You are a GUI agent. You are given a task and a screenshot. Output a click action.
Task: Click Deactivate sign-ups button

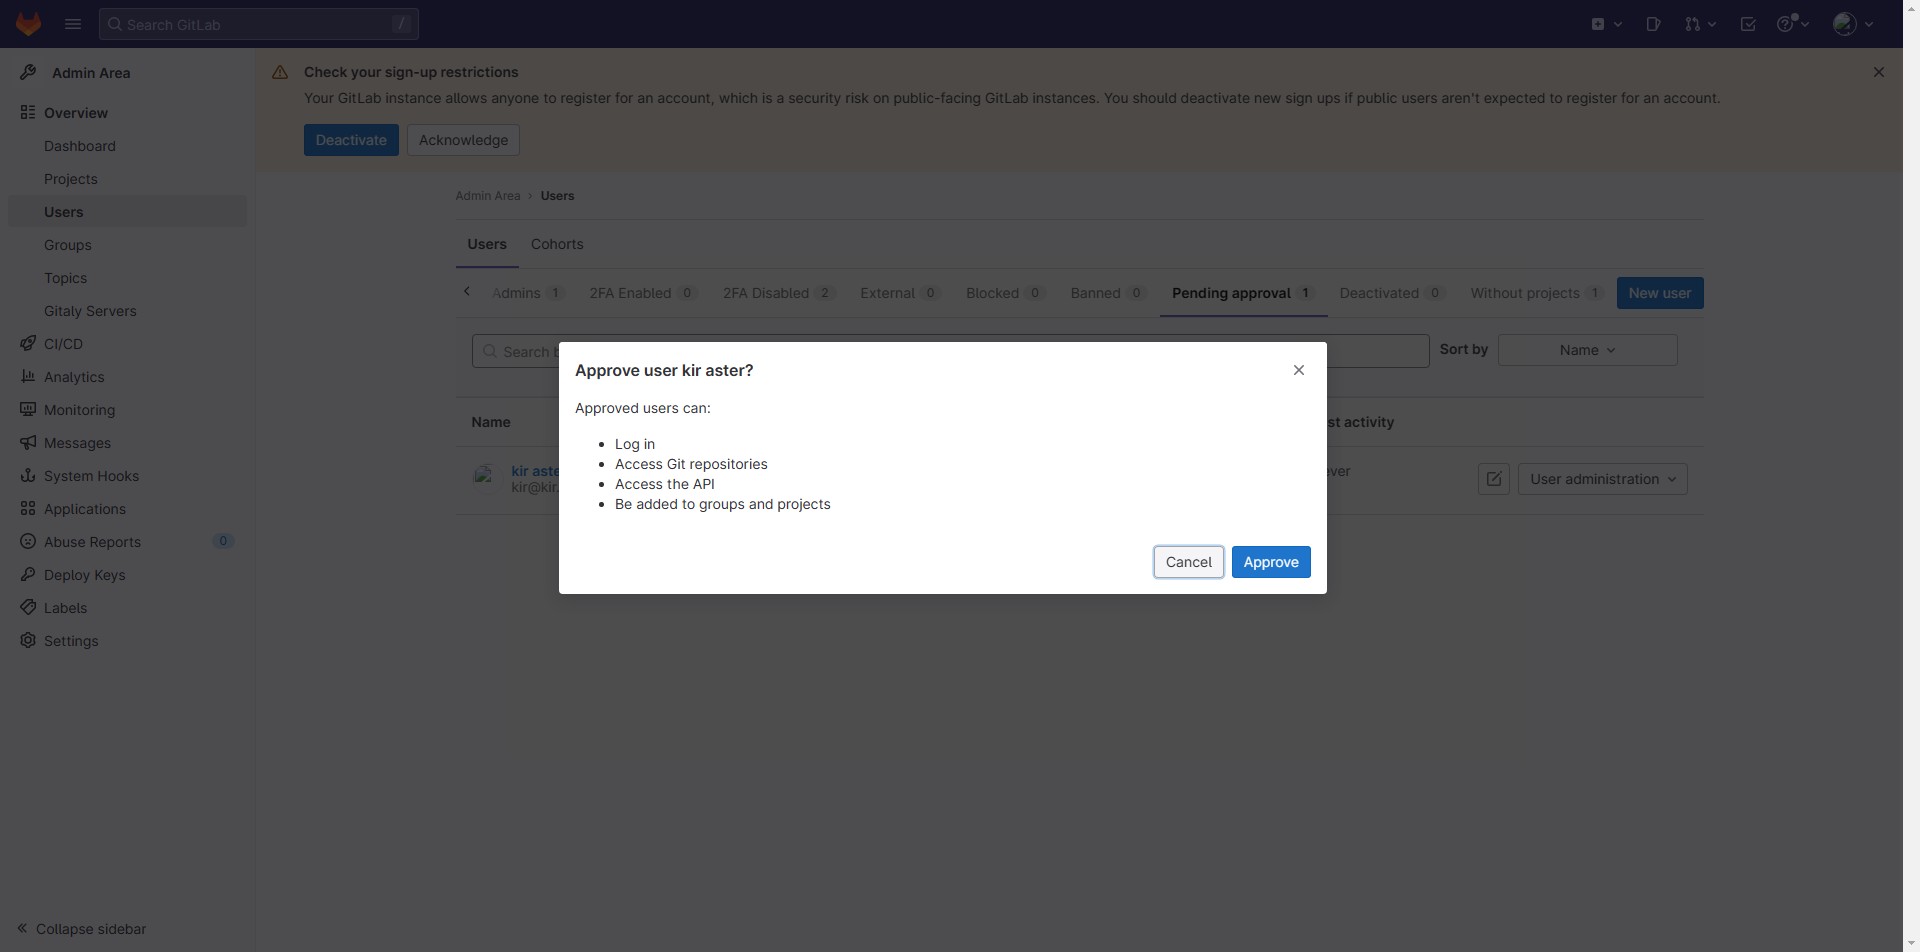point(351,140)
